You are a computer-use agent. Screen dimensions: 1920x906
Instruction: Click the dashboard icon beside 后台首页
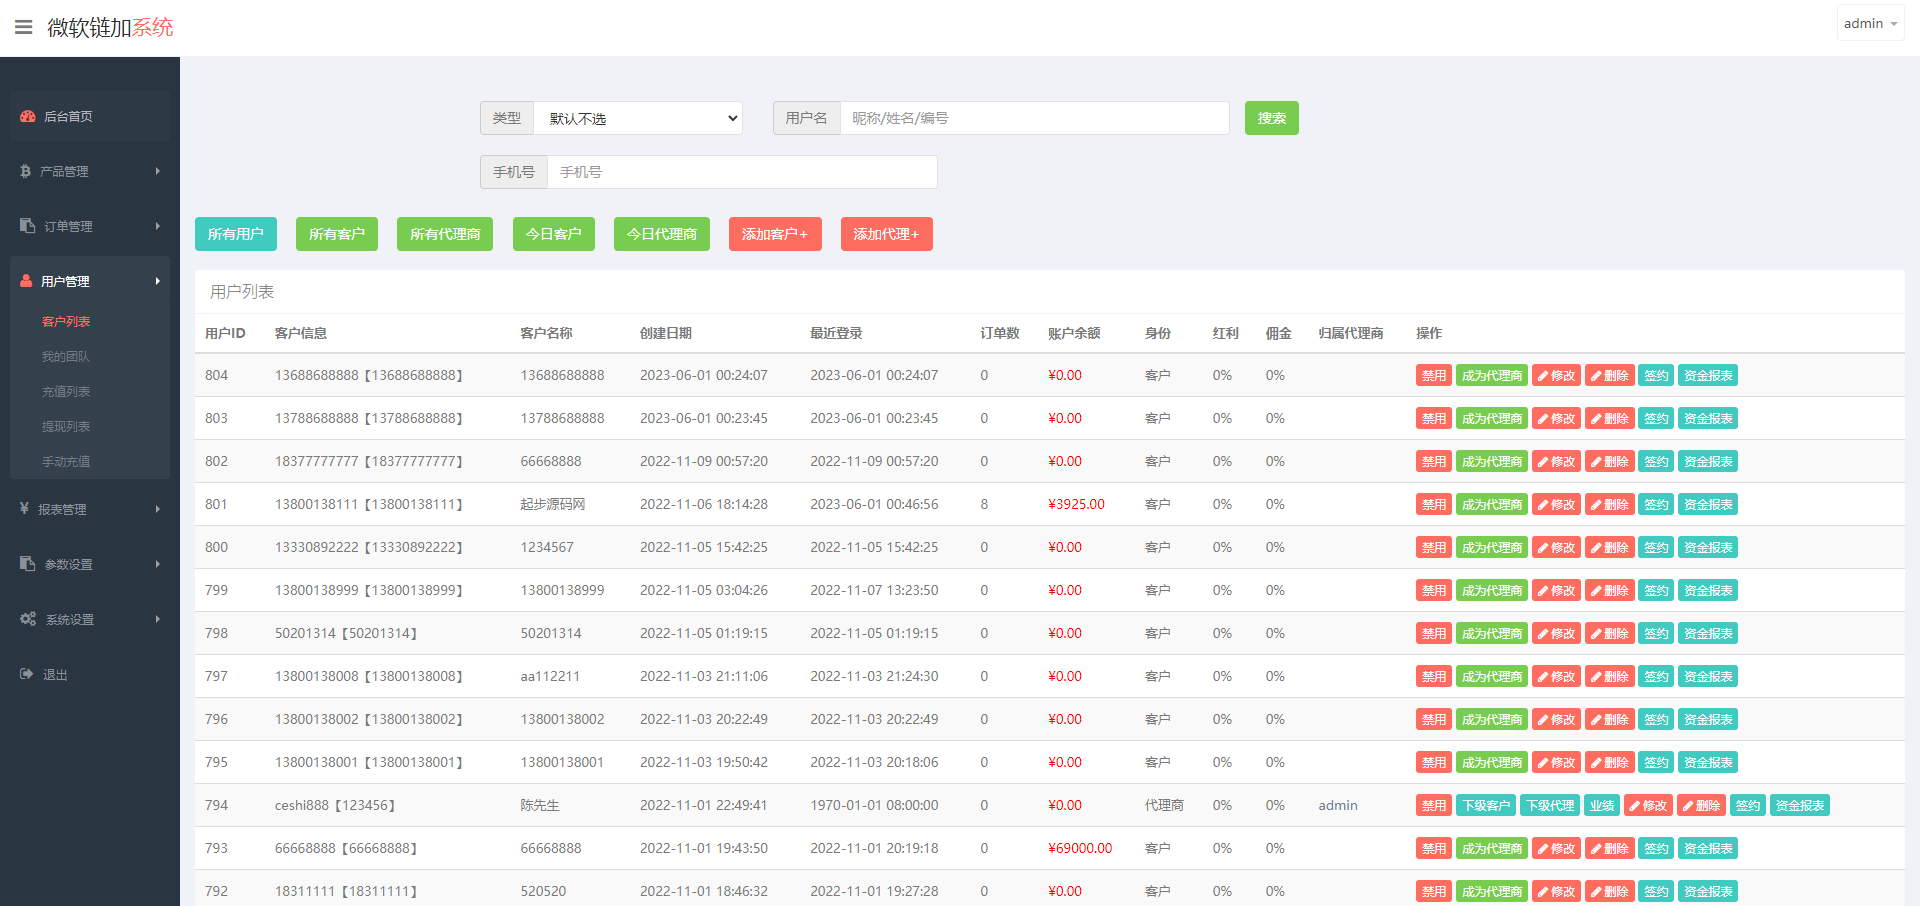point(28,117)
